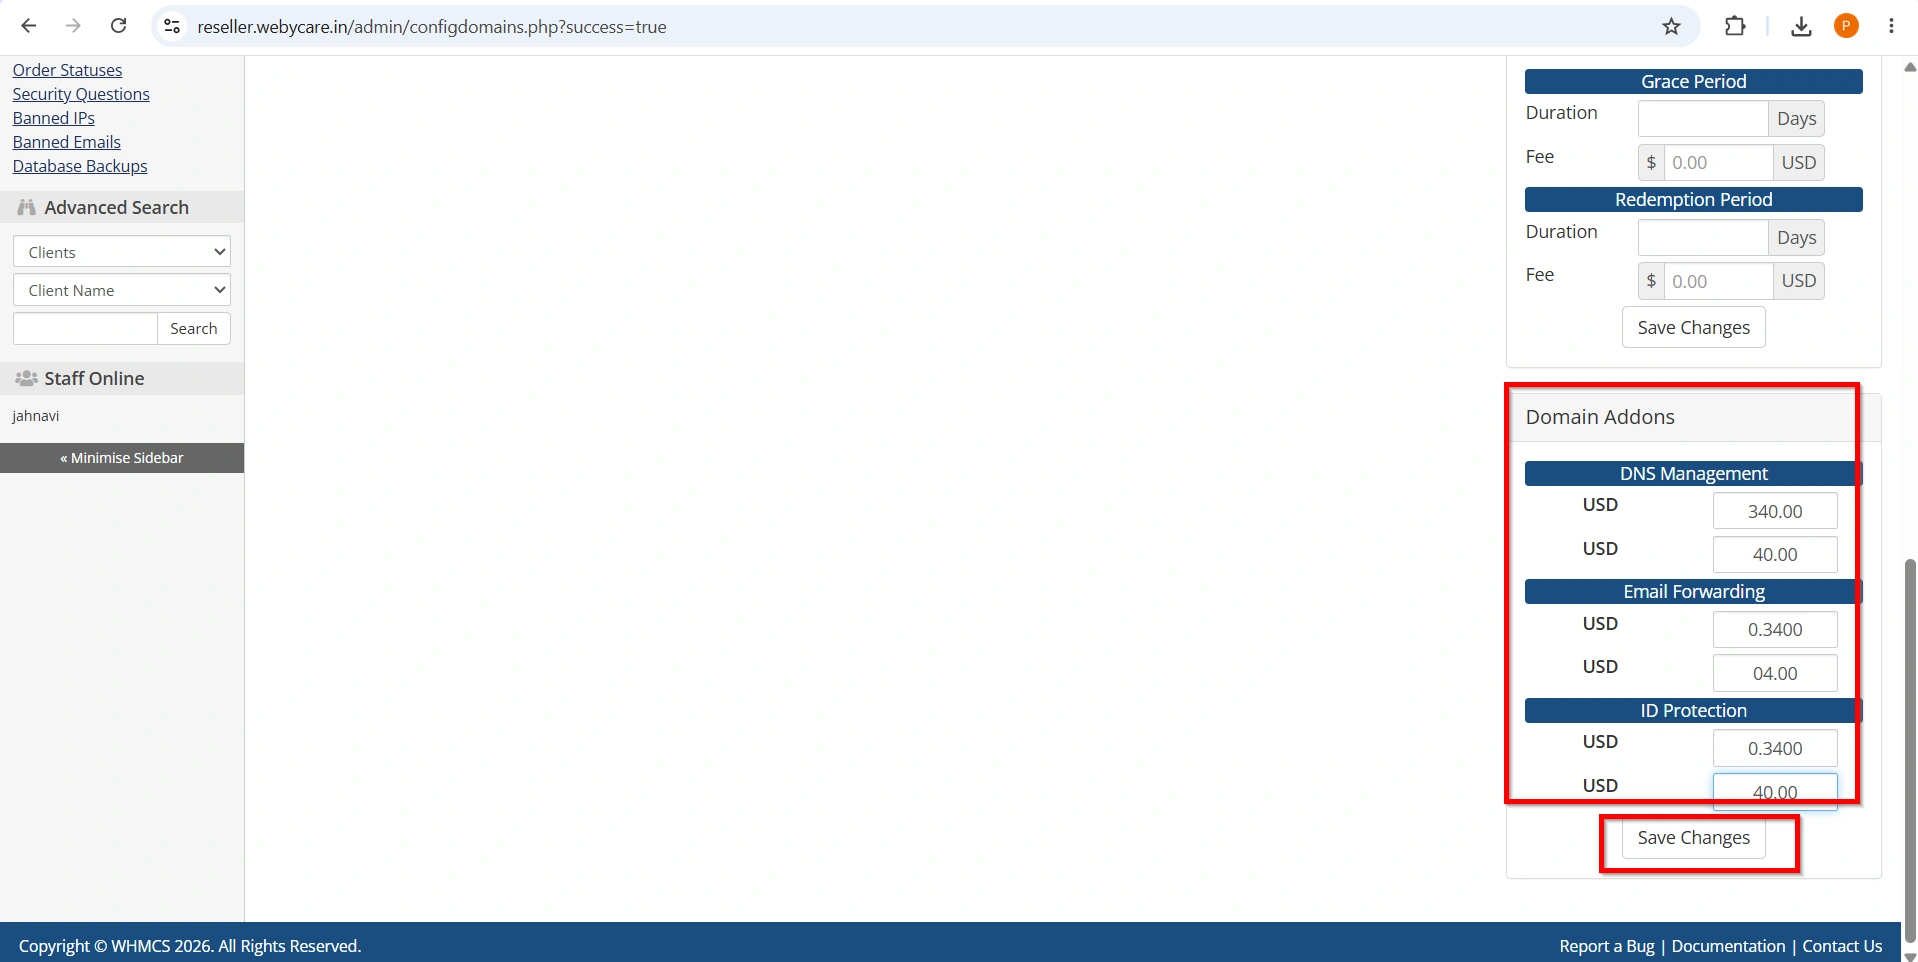Focus the Advanced Search text box
Screen dimensions: 1918x962
pyautogui.click(x=85, y=328)
